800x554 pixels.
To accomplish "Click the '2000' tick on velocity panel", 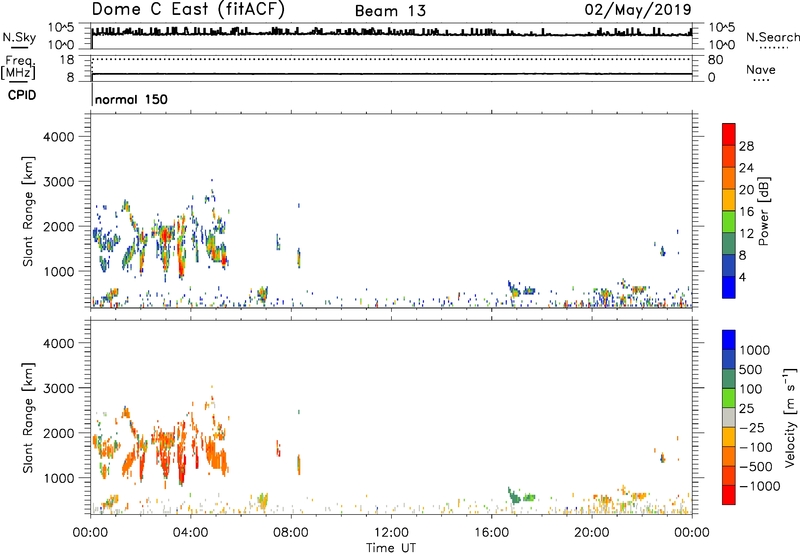I will click(x=59, y=433).
